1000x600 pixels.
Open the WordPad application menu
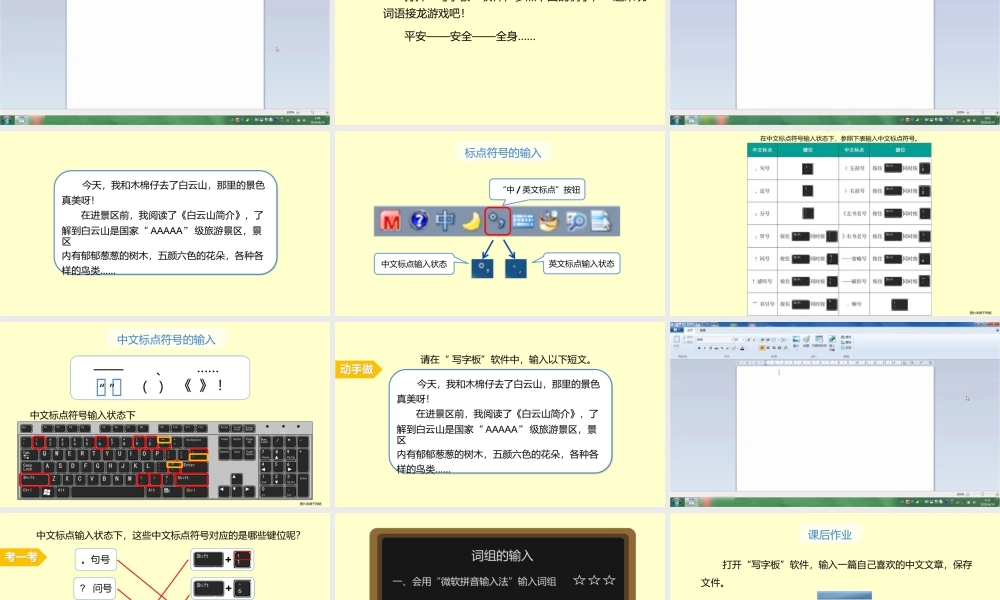pos(677,330)
